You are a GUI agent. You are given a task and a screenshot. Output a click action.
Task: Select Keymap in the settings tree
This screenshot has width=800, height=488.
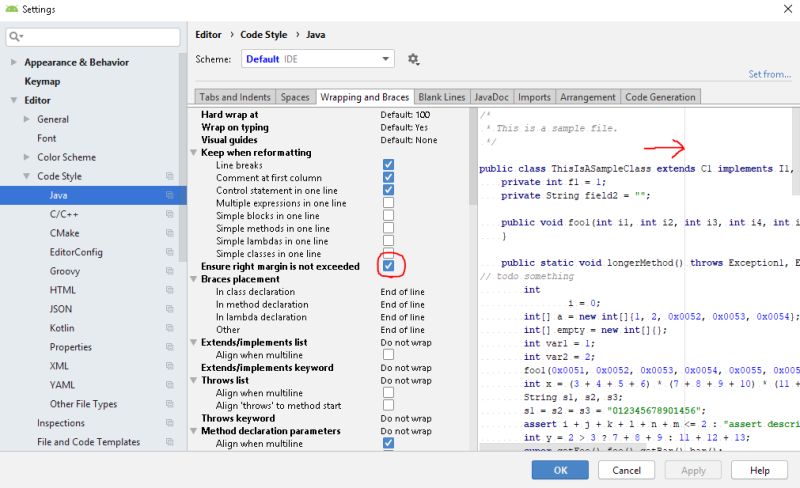[x=42, y=81]
